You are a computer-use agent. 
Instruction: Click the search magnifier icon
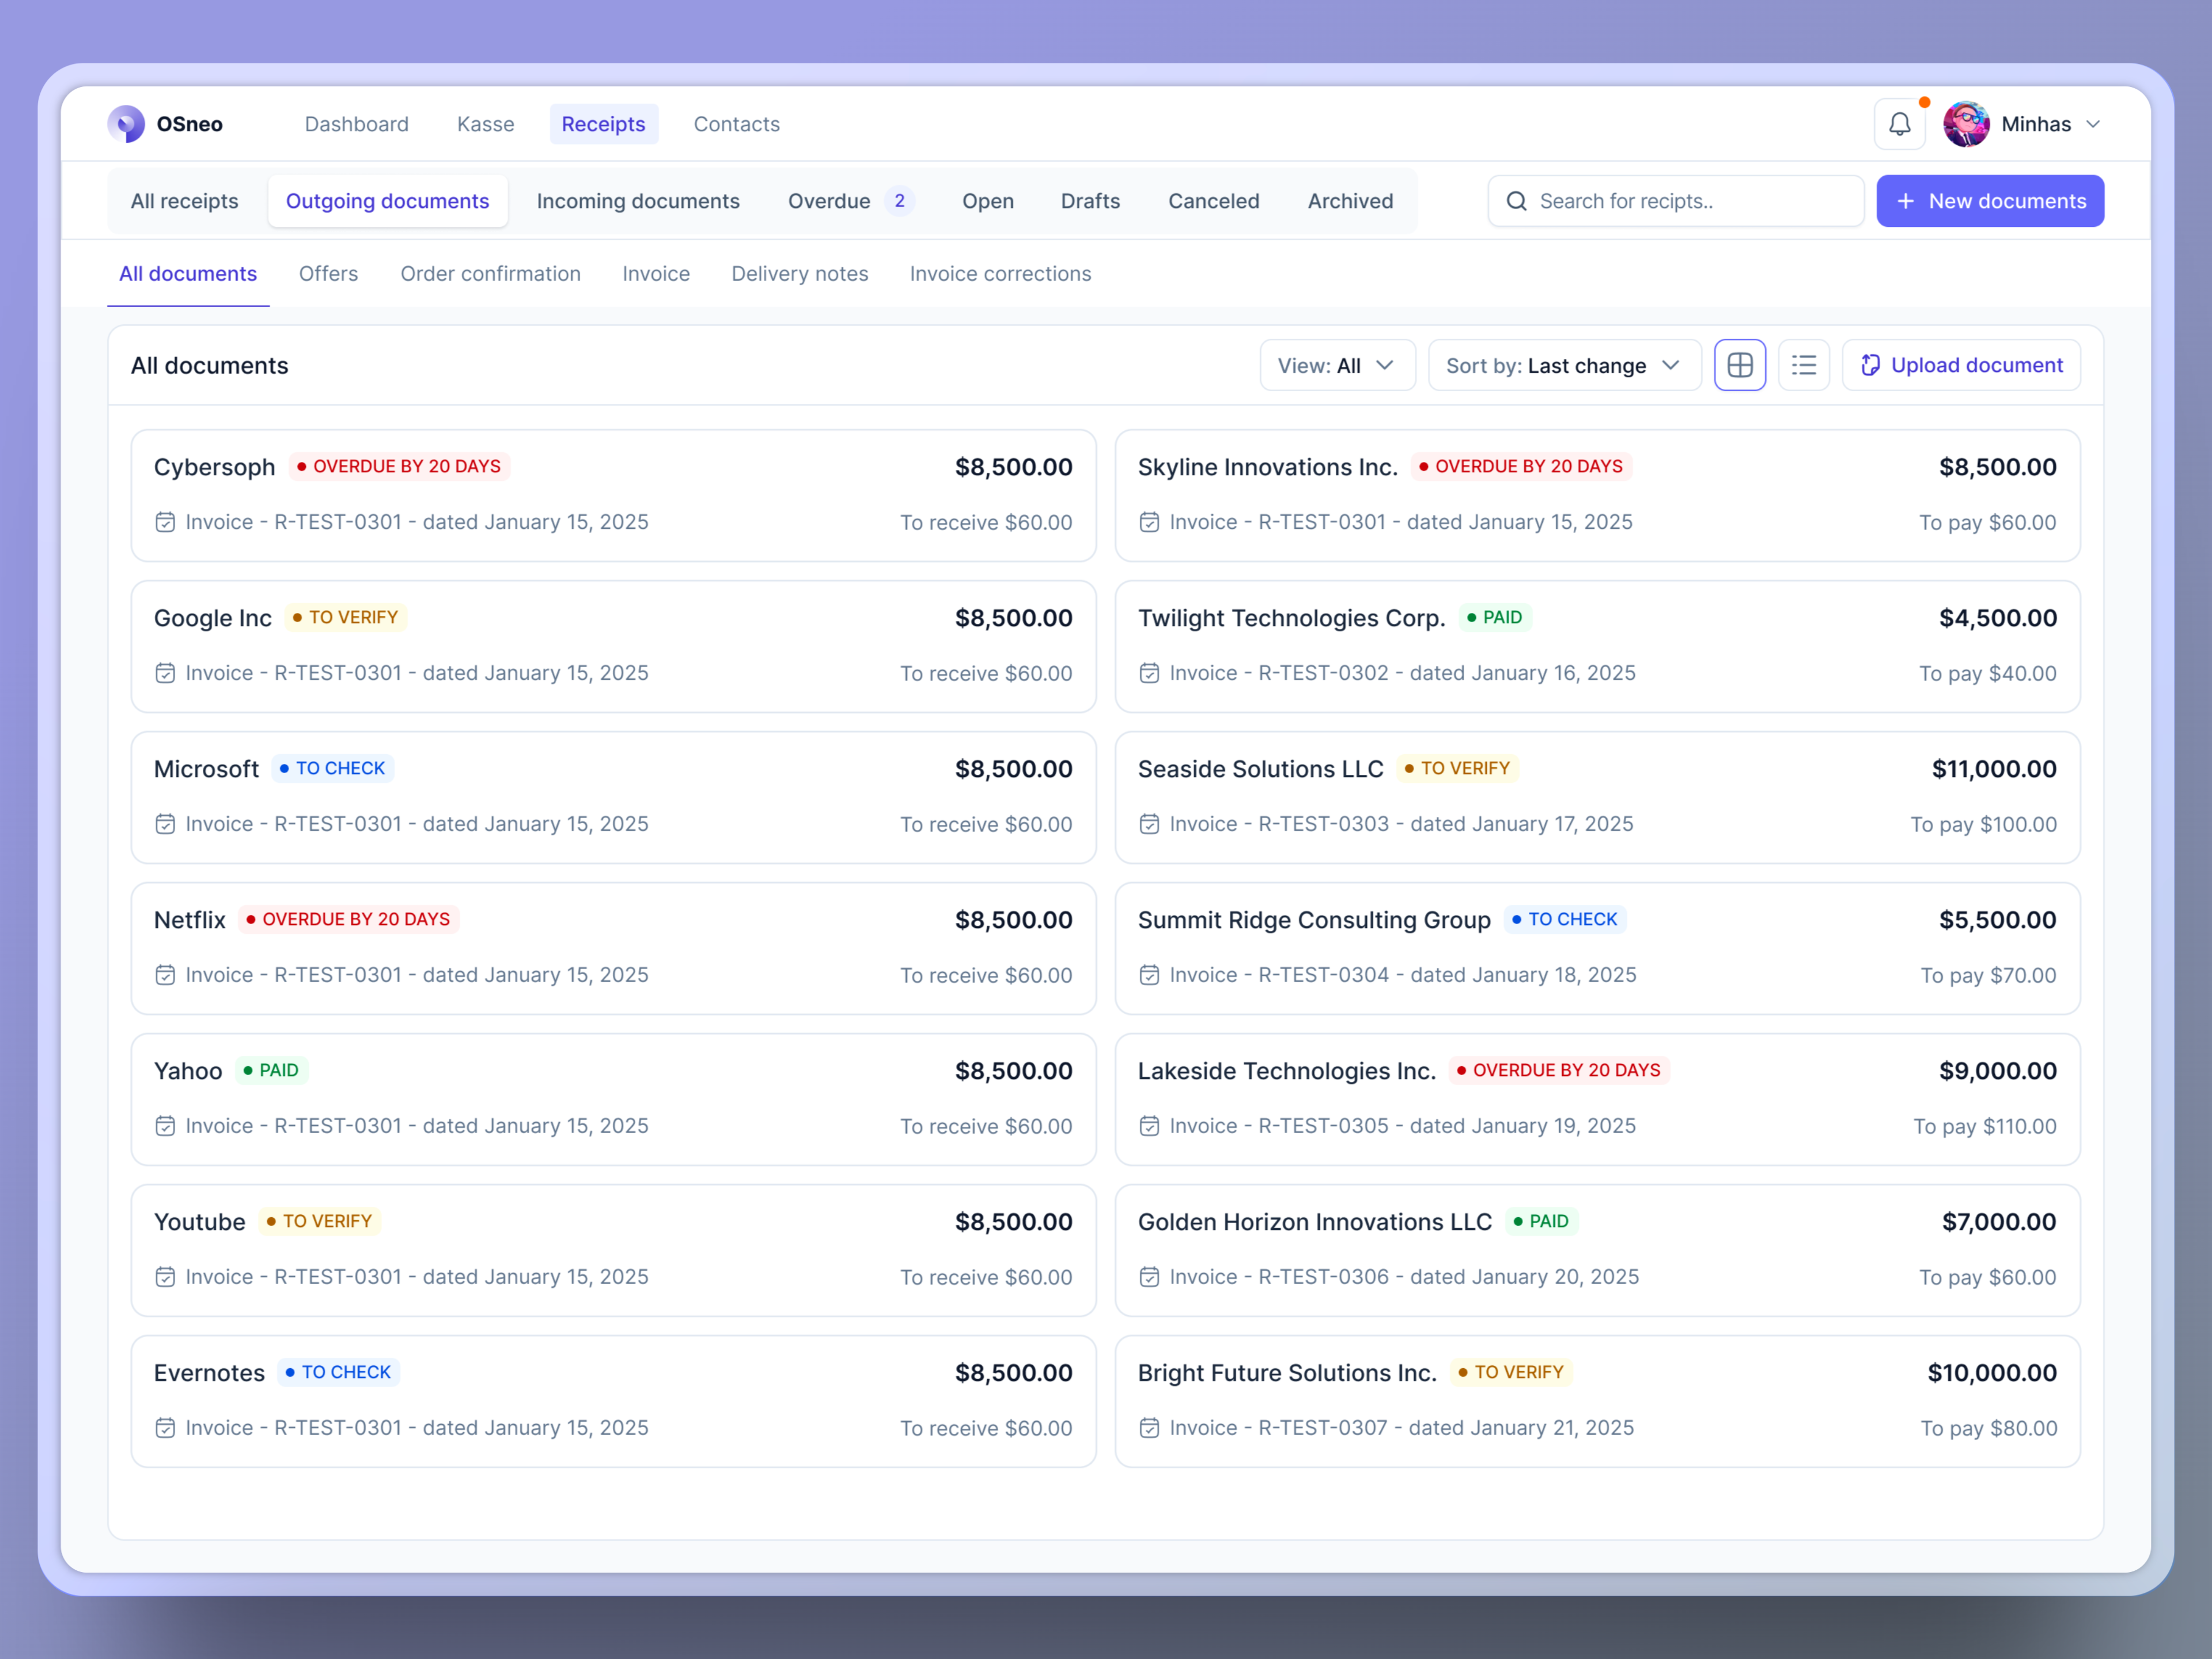click(1516, 201)
